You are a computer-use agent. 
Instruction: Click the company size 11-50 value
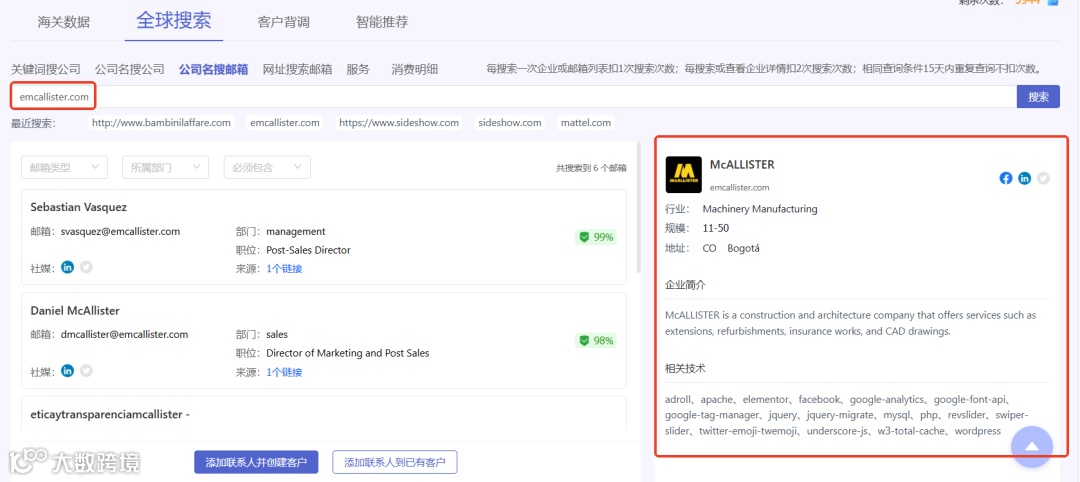[x=716, y=228]
